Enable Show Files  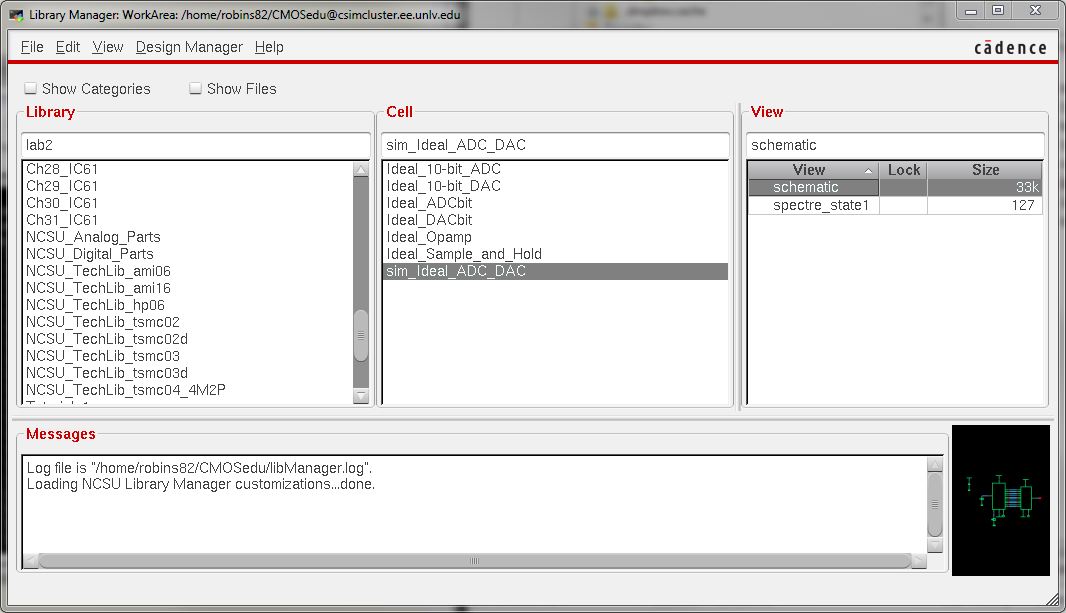pyautogui.click(x=195, y=88)
